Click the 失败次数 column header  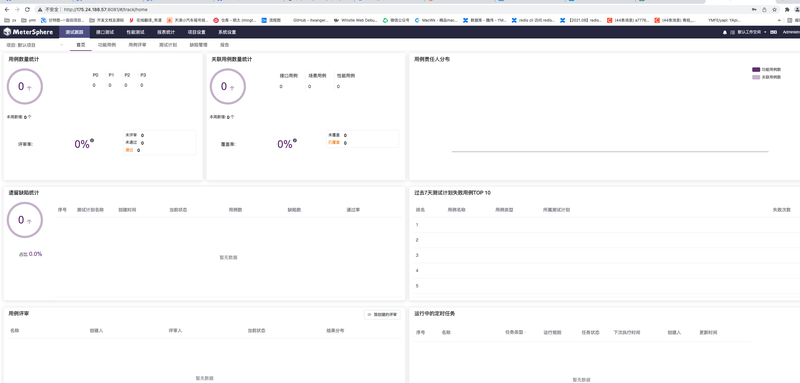[781, 210]
